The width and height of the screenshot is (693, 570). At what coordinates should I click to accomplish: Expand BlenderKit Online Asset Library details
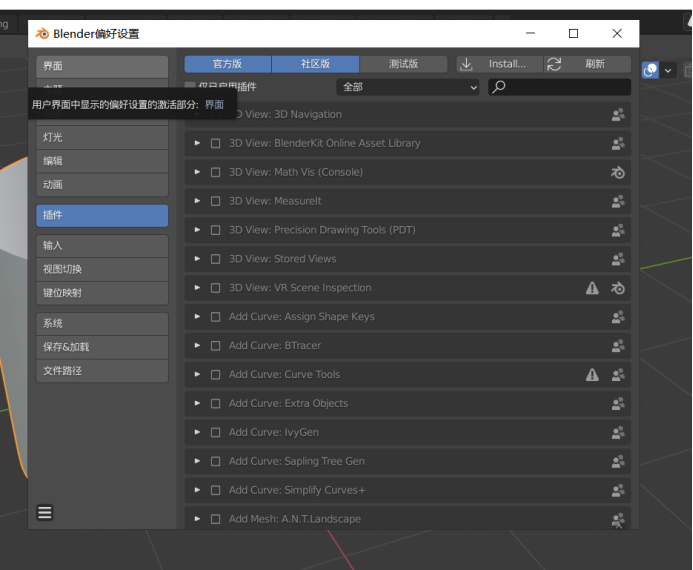197,143
